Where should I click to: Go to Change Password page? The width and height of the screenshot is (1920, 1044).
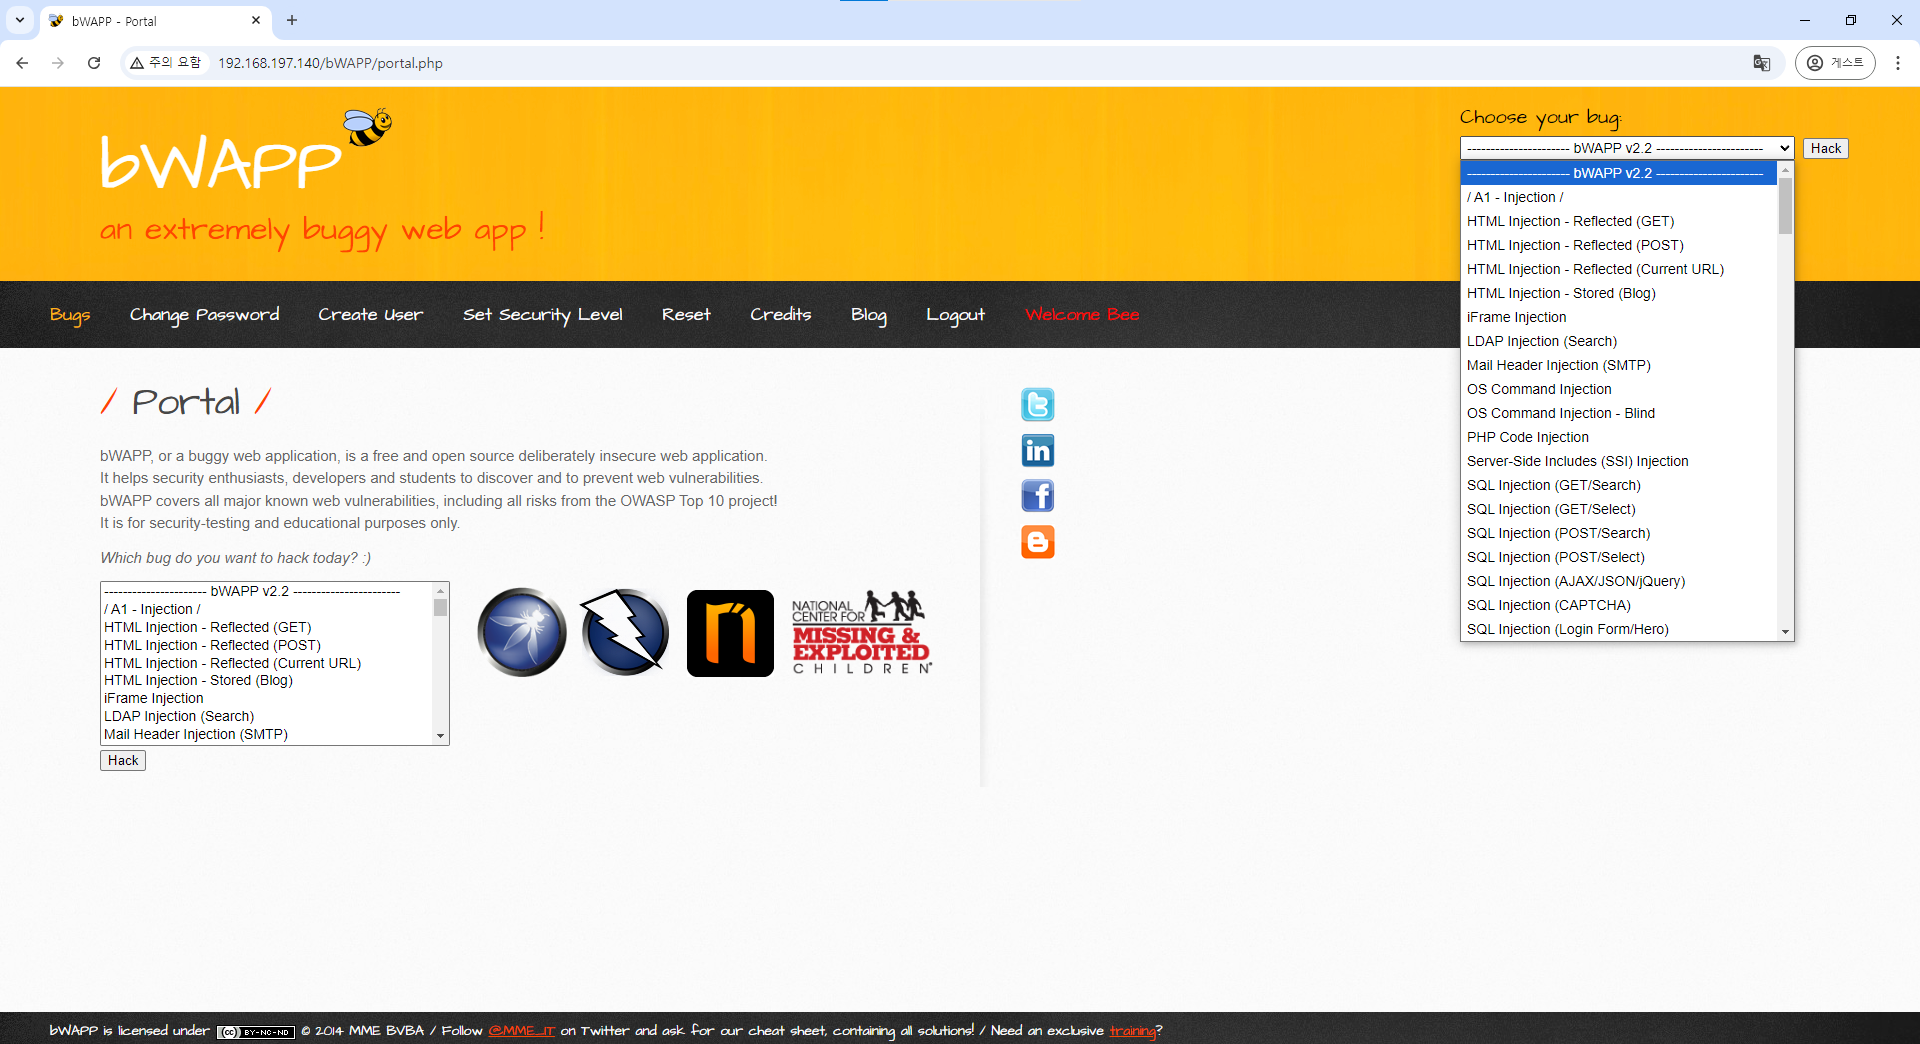click(x=204, y=315)
